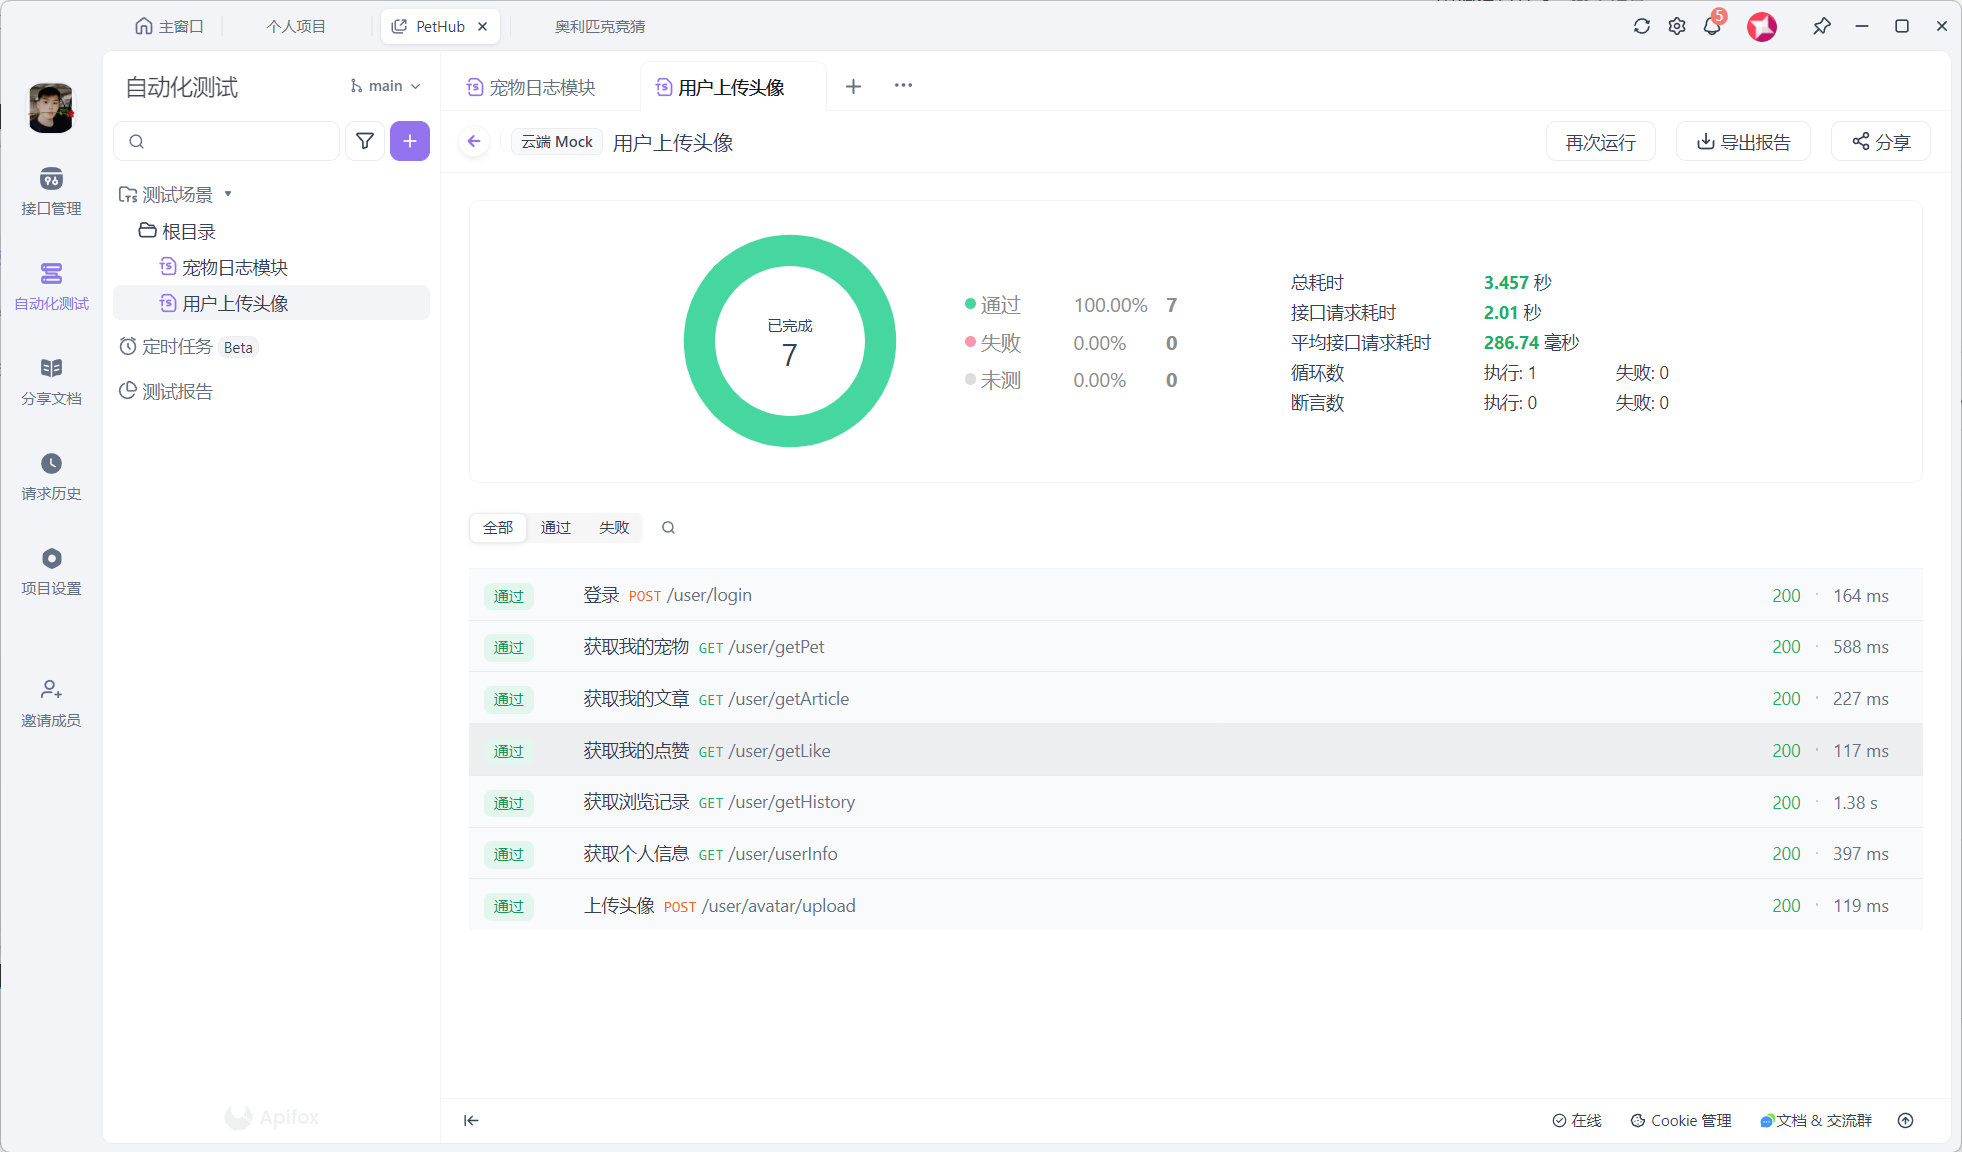Click the 导出报告 button
The height and width of the screenshot is (1152, 1962).
click(1743, 142)
